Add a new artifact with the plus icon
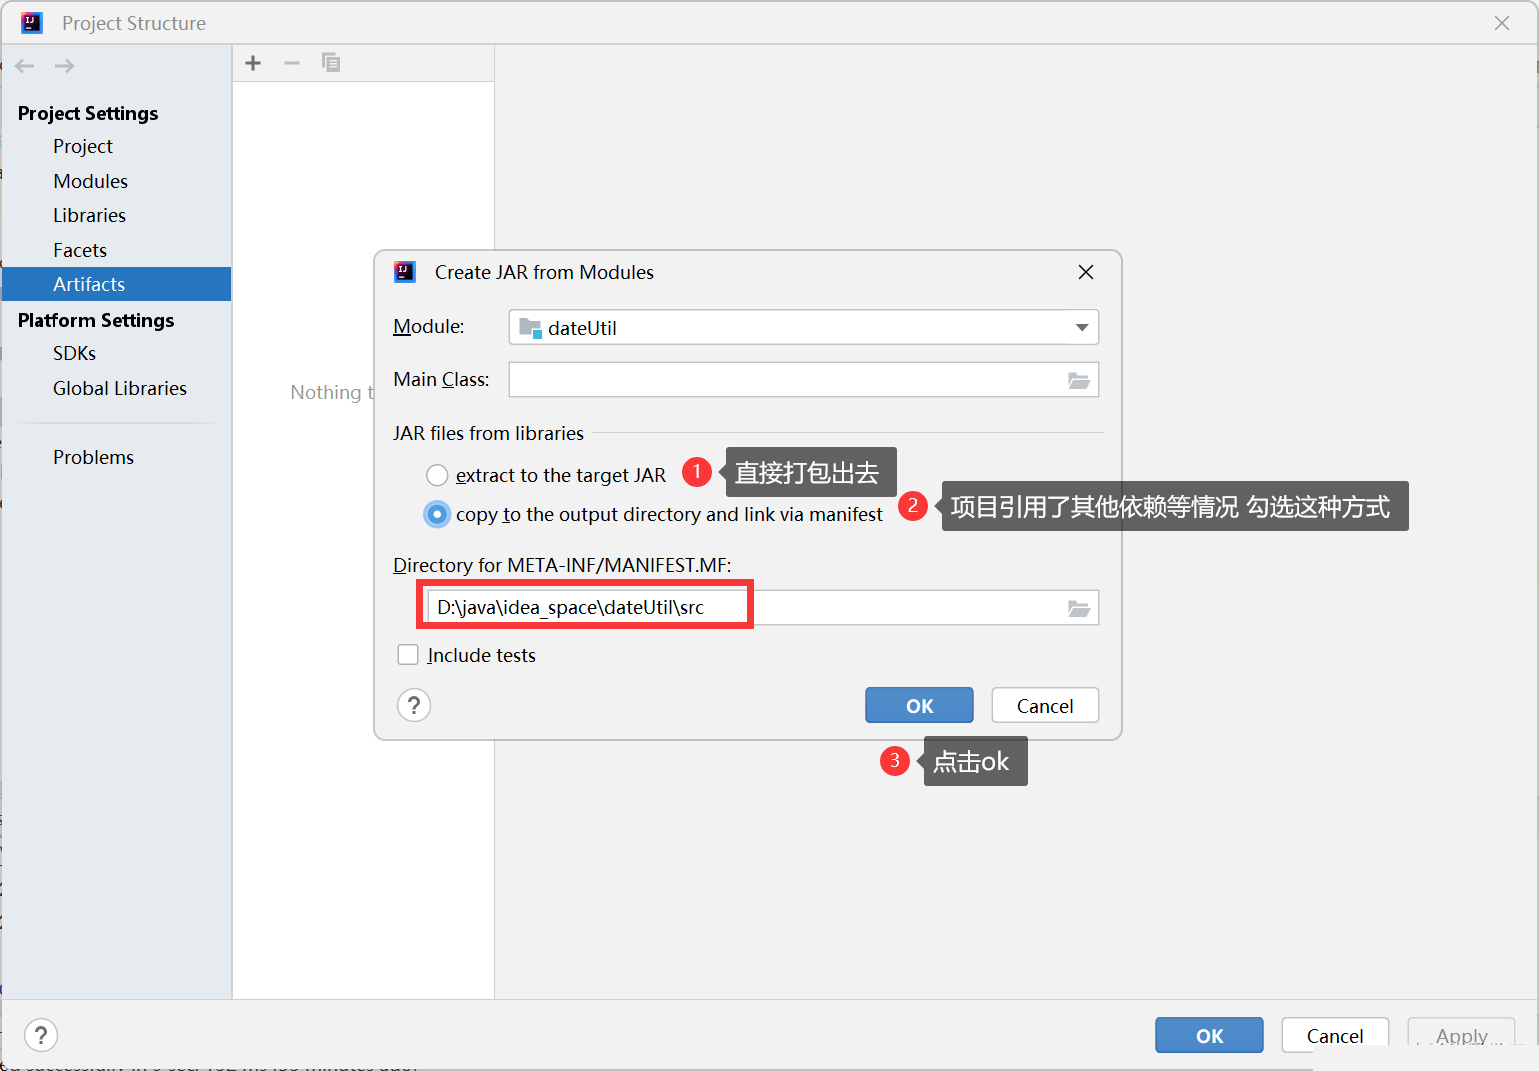The height and width of the screenshot is (1071, 1539). (252, 62)
